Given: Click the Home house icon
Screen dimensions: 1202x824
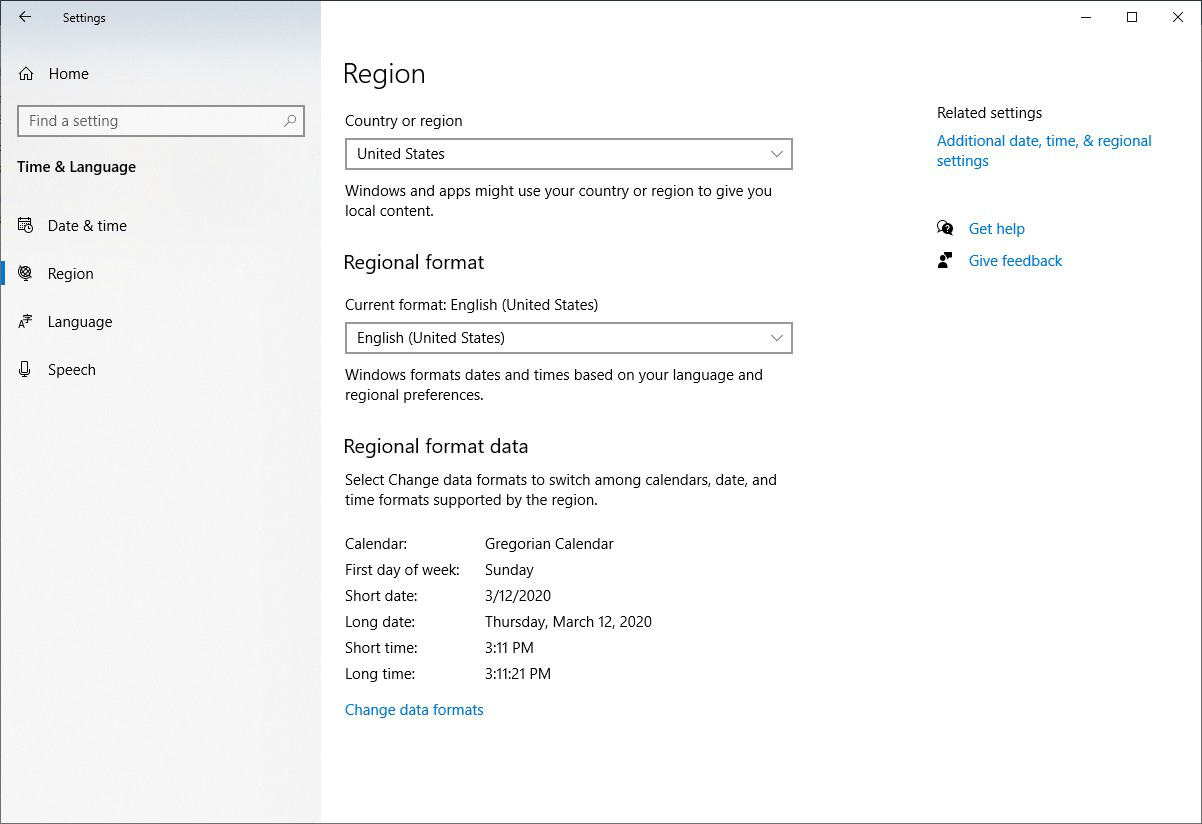Looking at the screenshot, I should coord(26,74).
